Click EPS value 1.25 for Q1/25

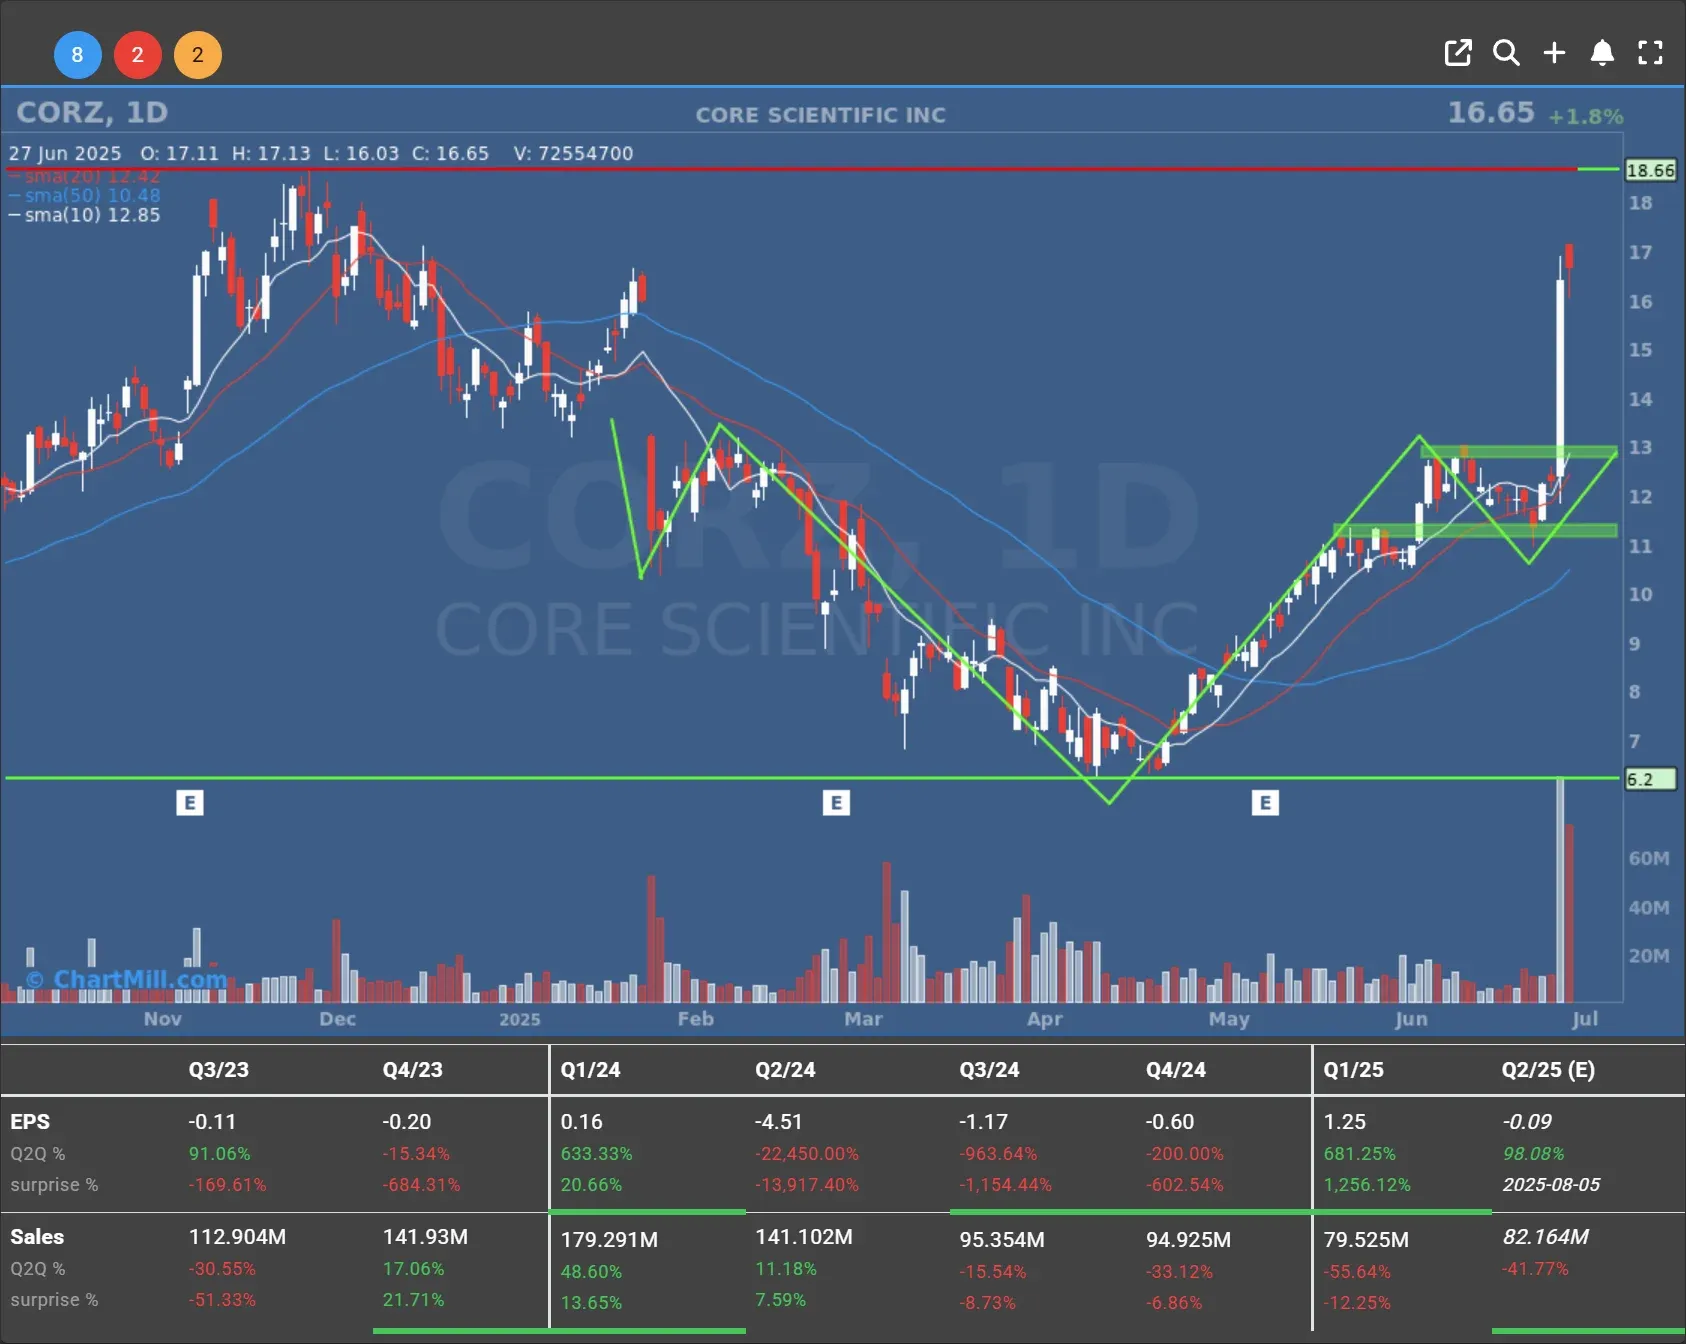pos(1345,1122)
